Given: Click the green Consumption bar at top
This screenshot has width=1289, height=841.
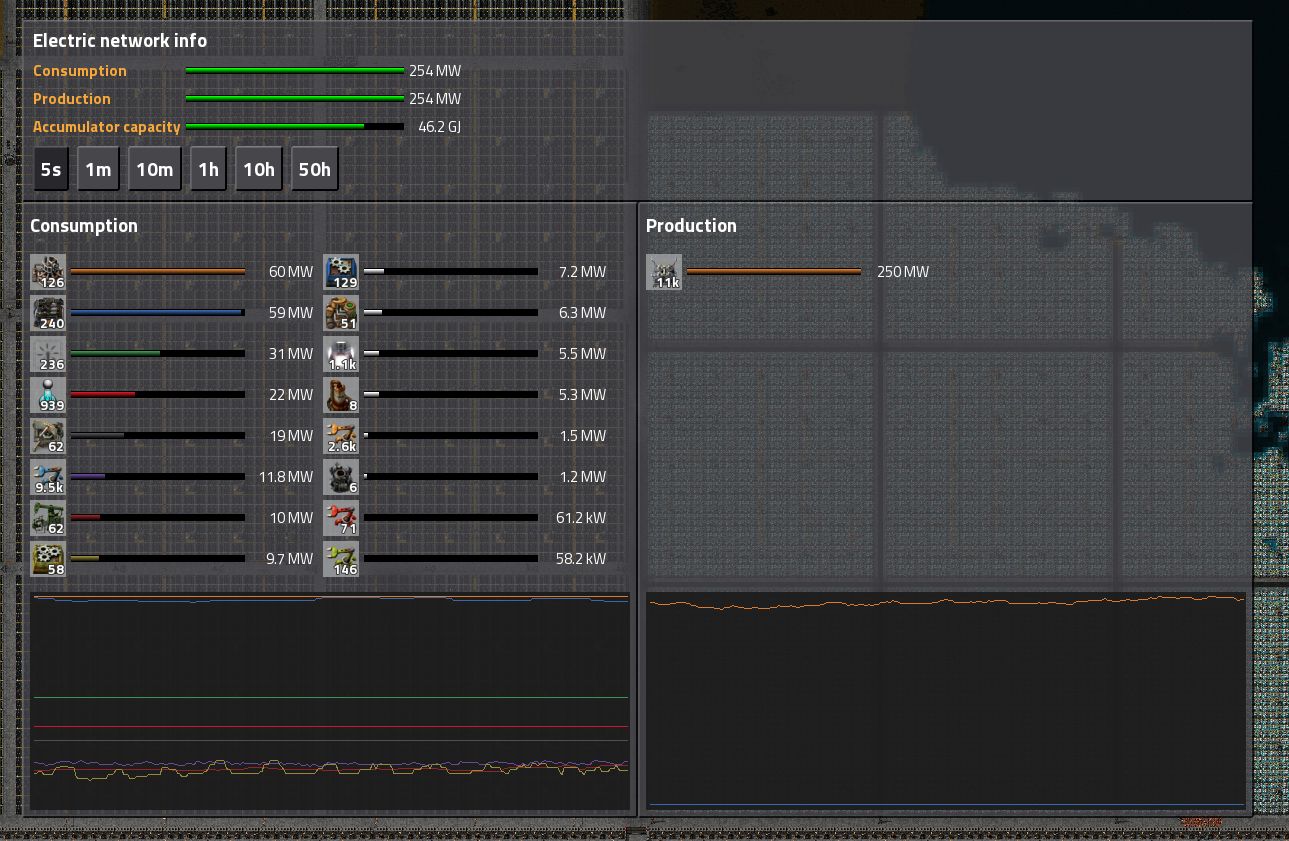Looking at the screenshot, I should point(295,71).
